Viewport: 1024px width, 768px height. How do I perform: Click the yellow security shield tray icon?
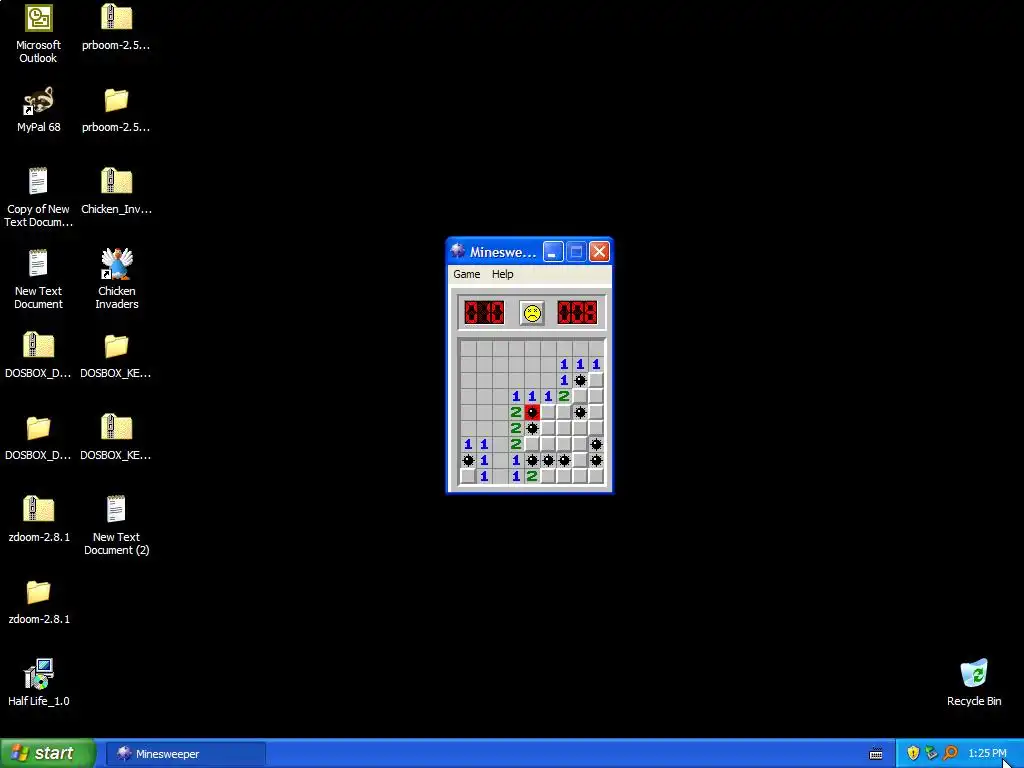913,754
